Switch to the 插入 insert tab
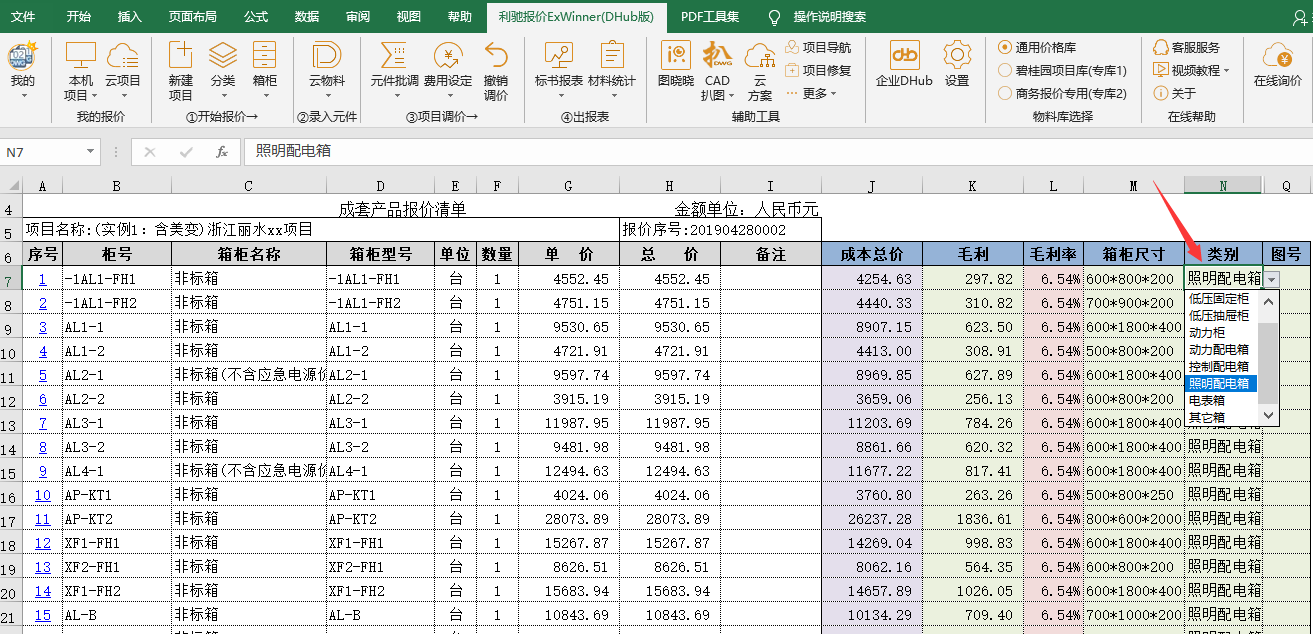1313x634 pixels. click(130, 16)
